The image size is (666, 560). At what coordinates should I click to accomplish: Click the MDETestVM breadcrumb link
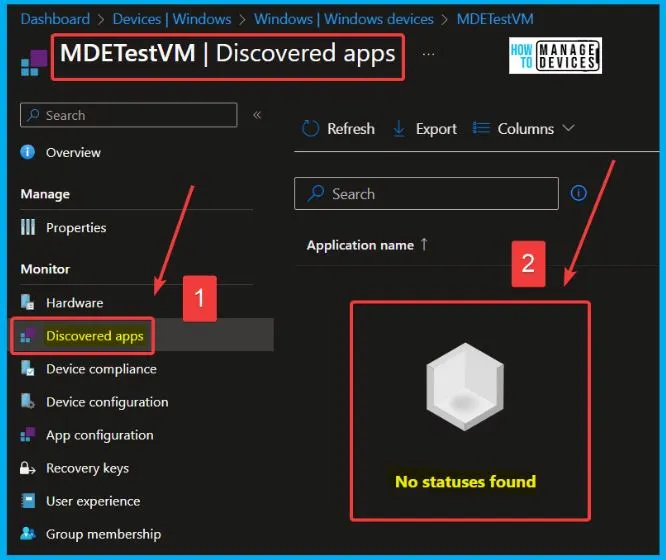pyautogui.click(x=495, y=19)
